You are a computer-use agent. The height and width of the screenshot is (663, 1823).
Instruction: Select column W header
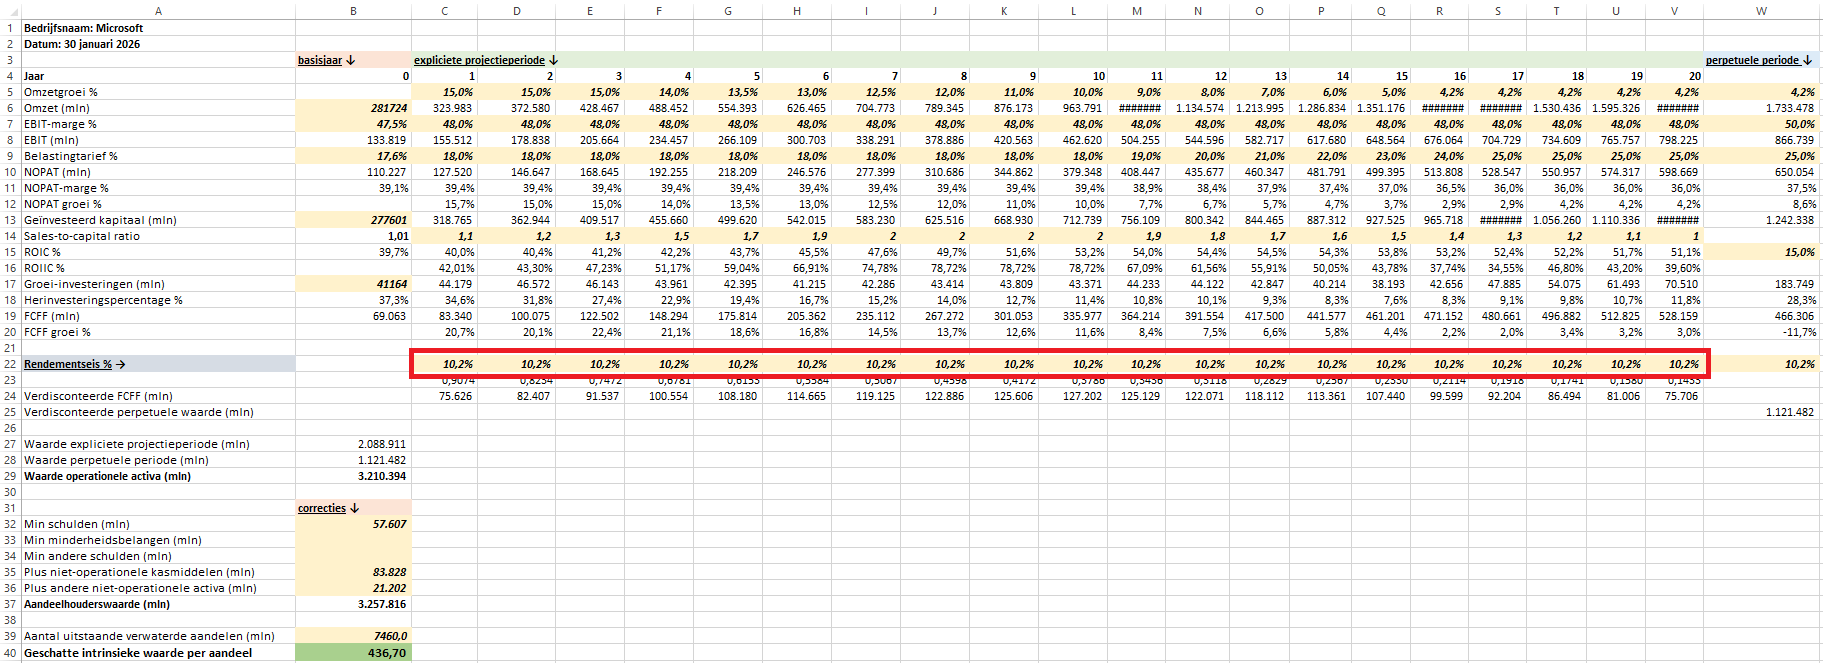pyautogui.click(x=1761, y=11)
